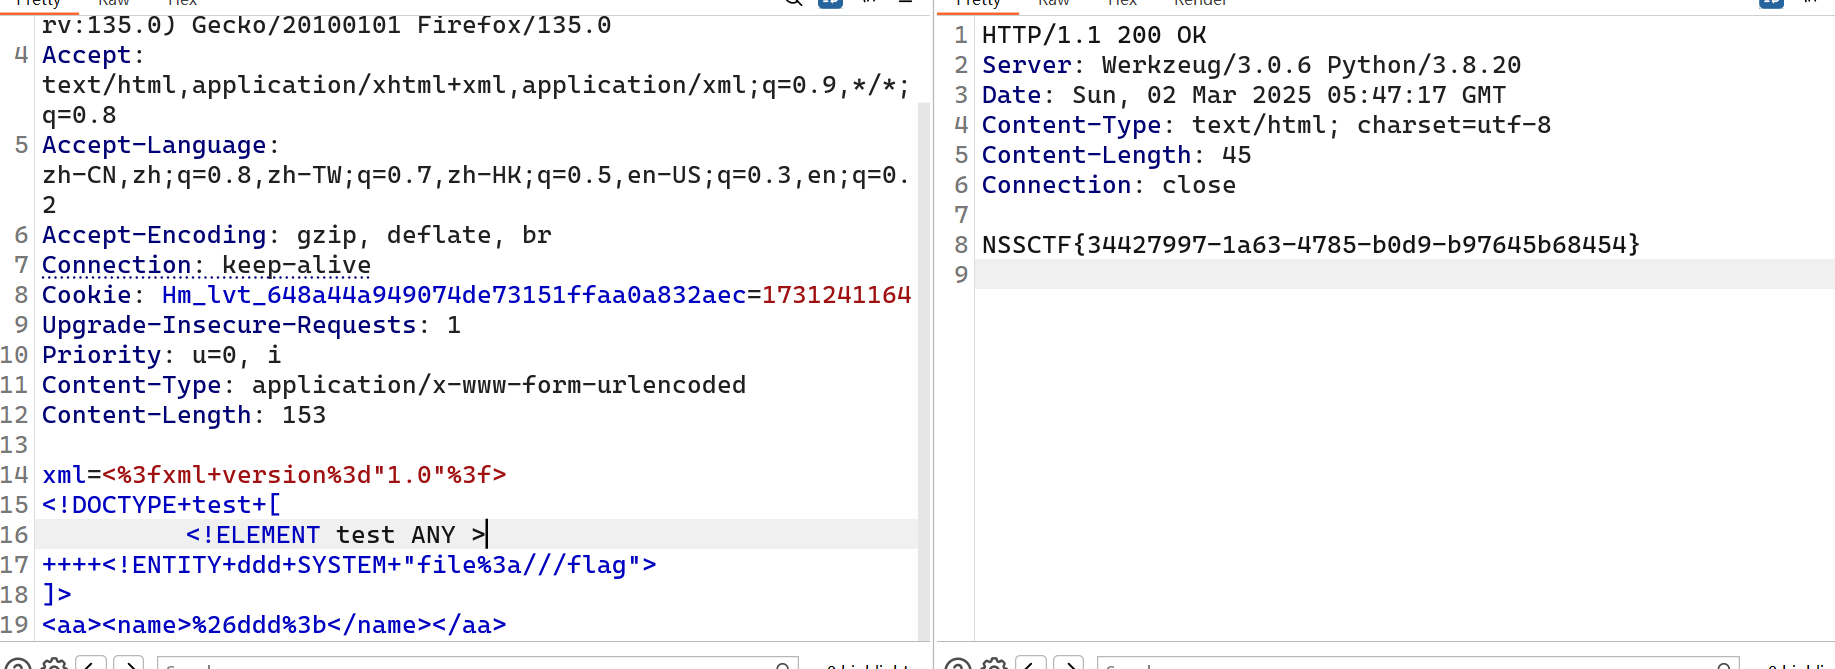Click 'Connection: close' response header

1109,185
